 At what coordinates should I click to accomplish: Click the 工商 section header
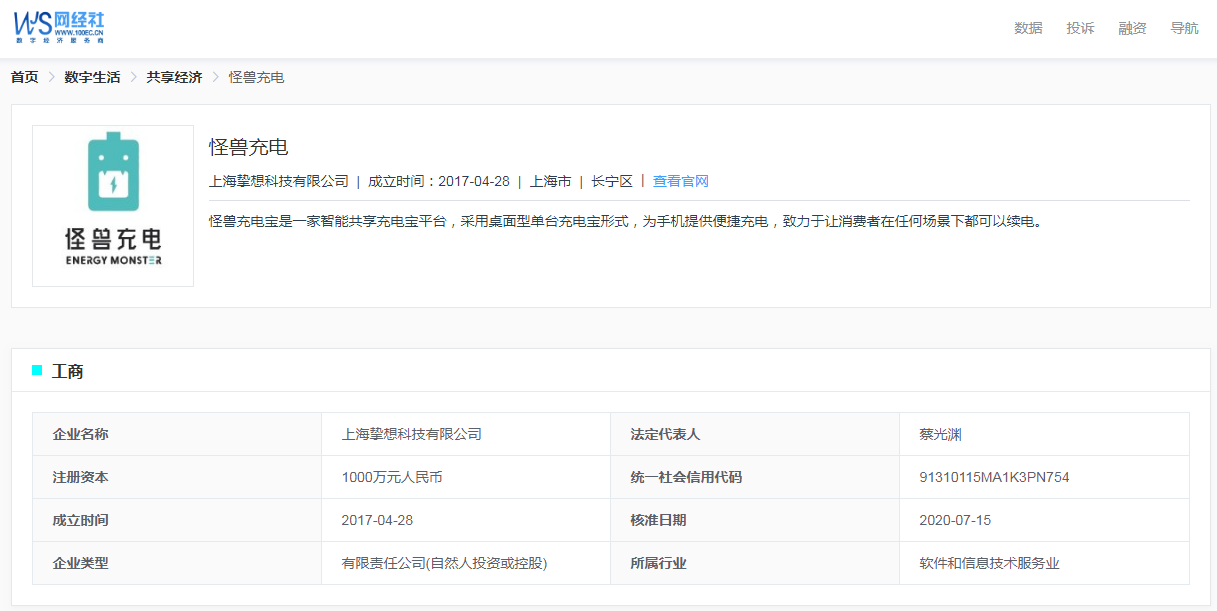(68, 371)
